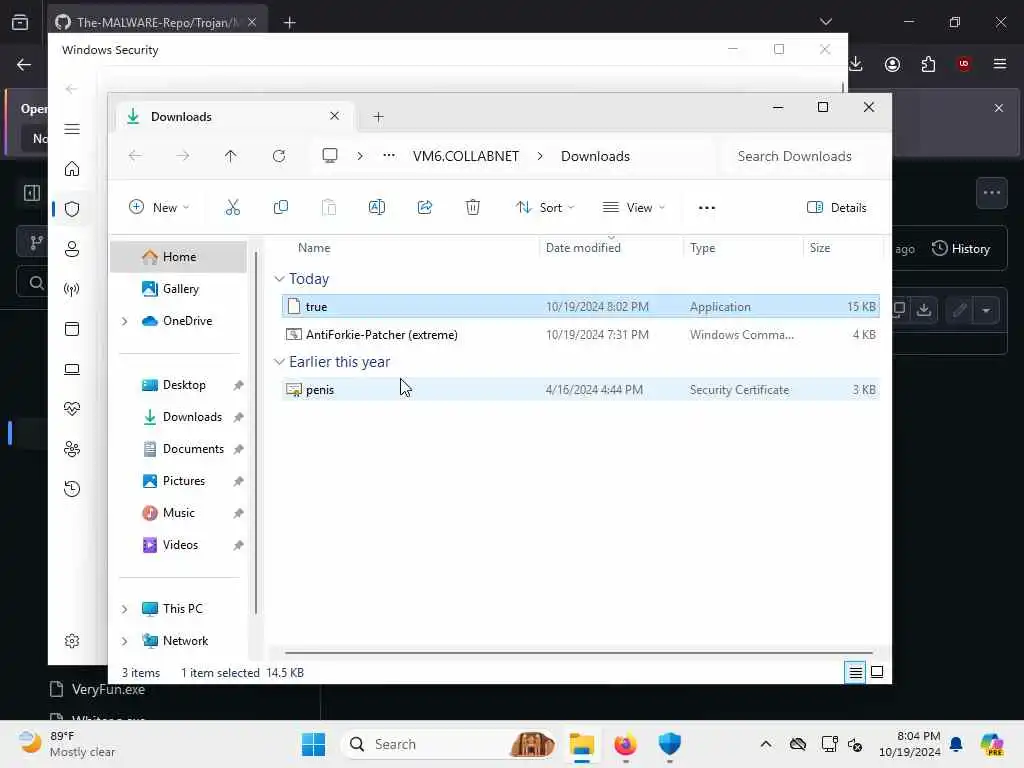Screen dimensions: 1024x768
Task: Click the Delete trash icon in Explorer toolbar
Action: pyautogui.click(x=473, y=208)
